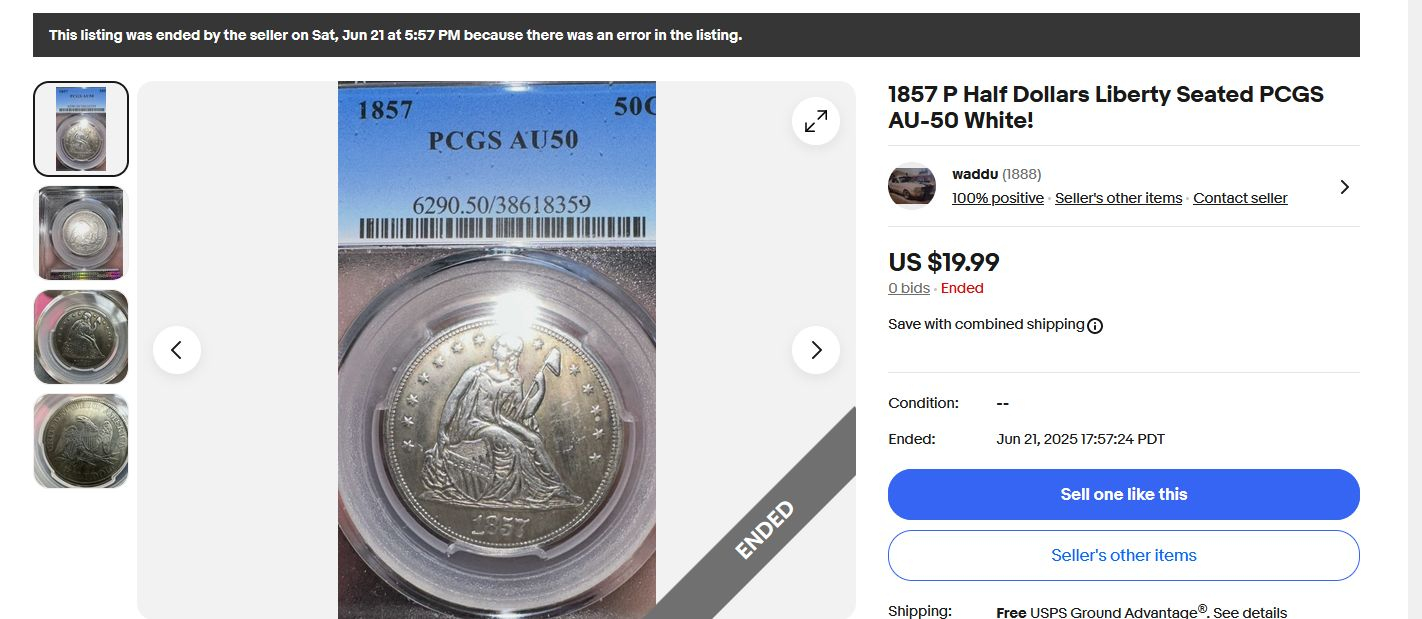Open combined shipping info icon
Image resolution: width=1422 pixels, height=619 pixels.
1095,325
